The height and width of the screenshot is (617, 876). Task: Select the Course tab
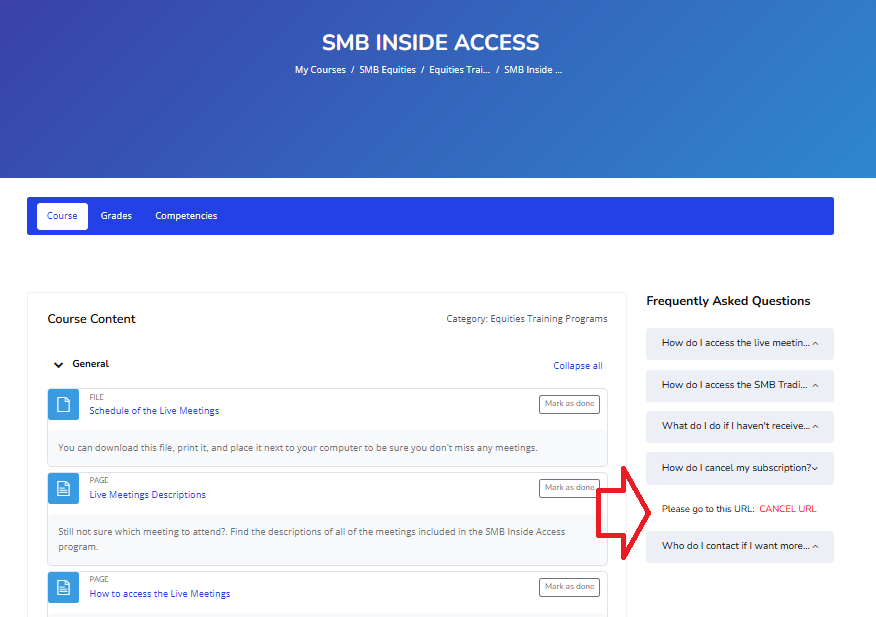[62, 216]
